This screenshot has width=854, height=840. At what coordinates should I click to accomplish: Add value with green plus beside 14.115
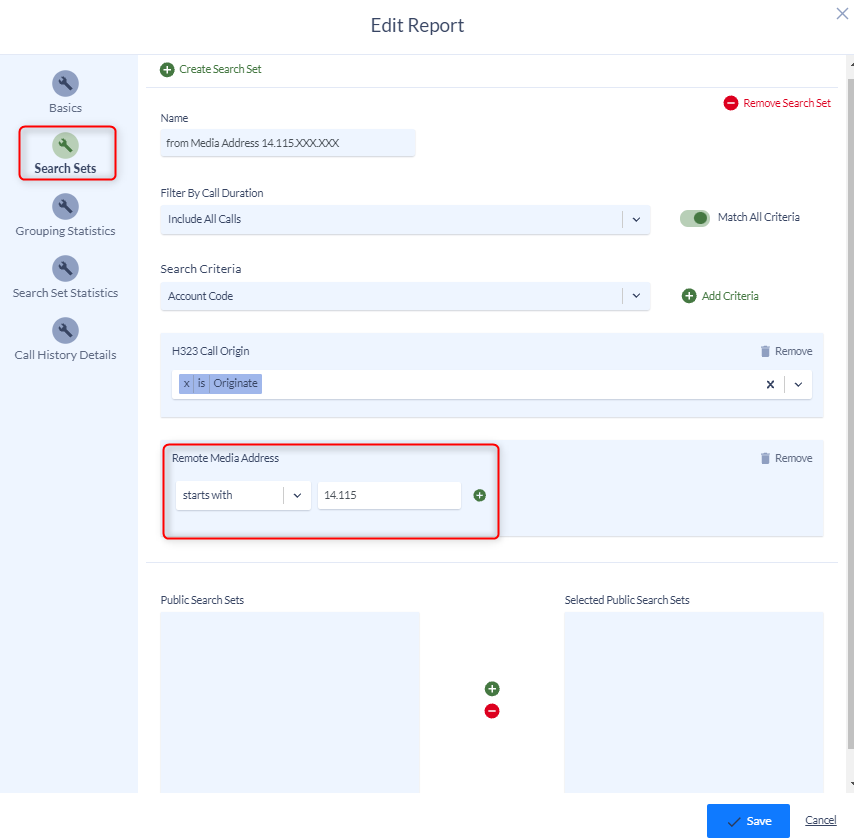(479, 495)
